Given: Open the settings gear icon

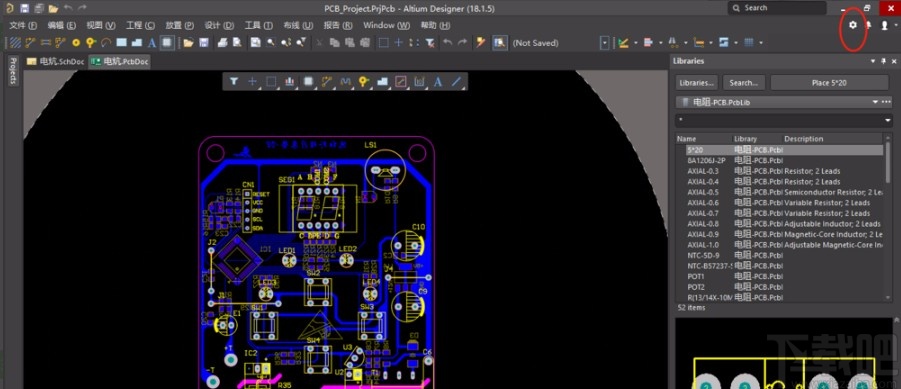Looking at the screenshot, I should pyautogui.click(x=853, y=25).
